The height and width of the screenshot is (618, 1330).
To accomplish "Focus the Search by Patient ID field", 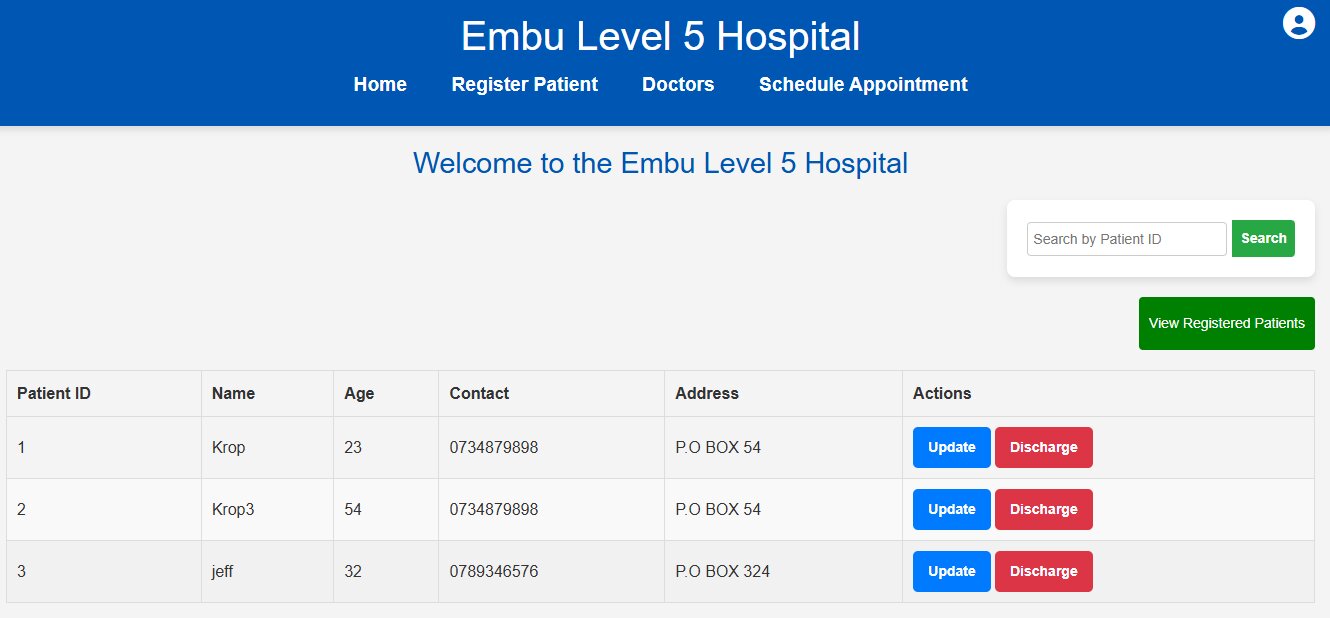I will tap(1126, 239).
